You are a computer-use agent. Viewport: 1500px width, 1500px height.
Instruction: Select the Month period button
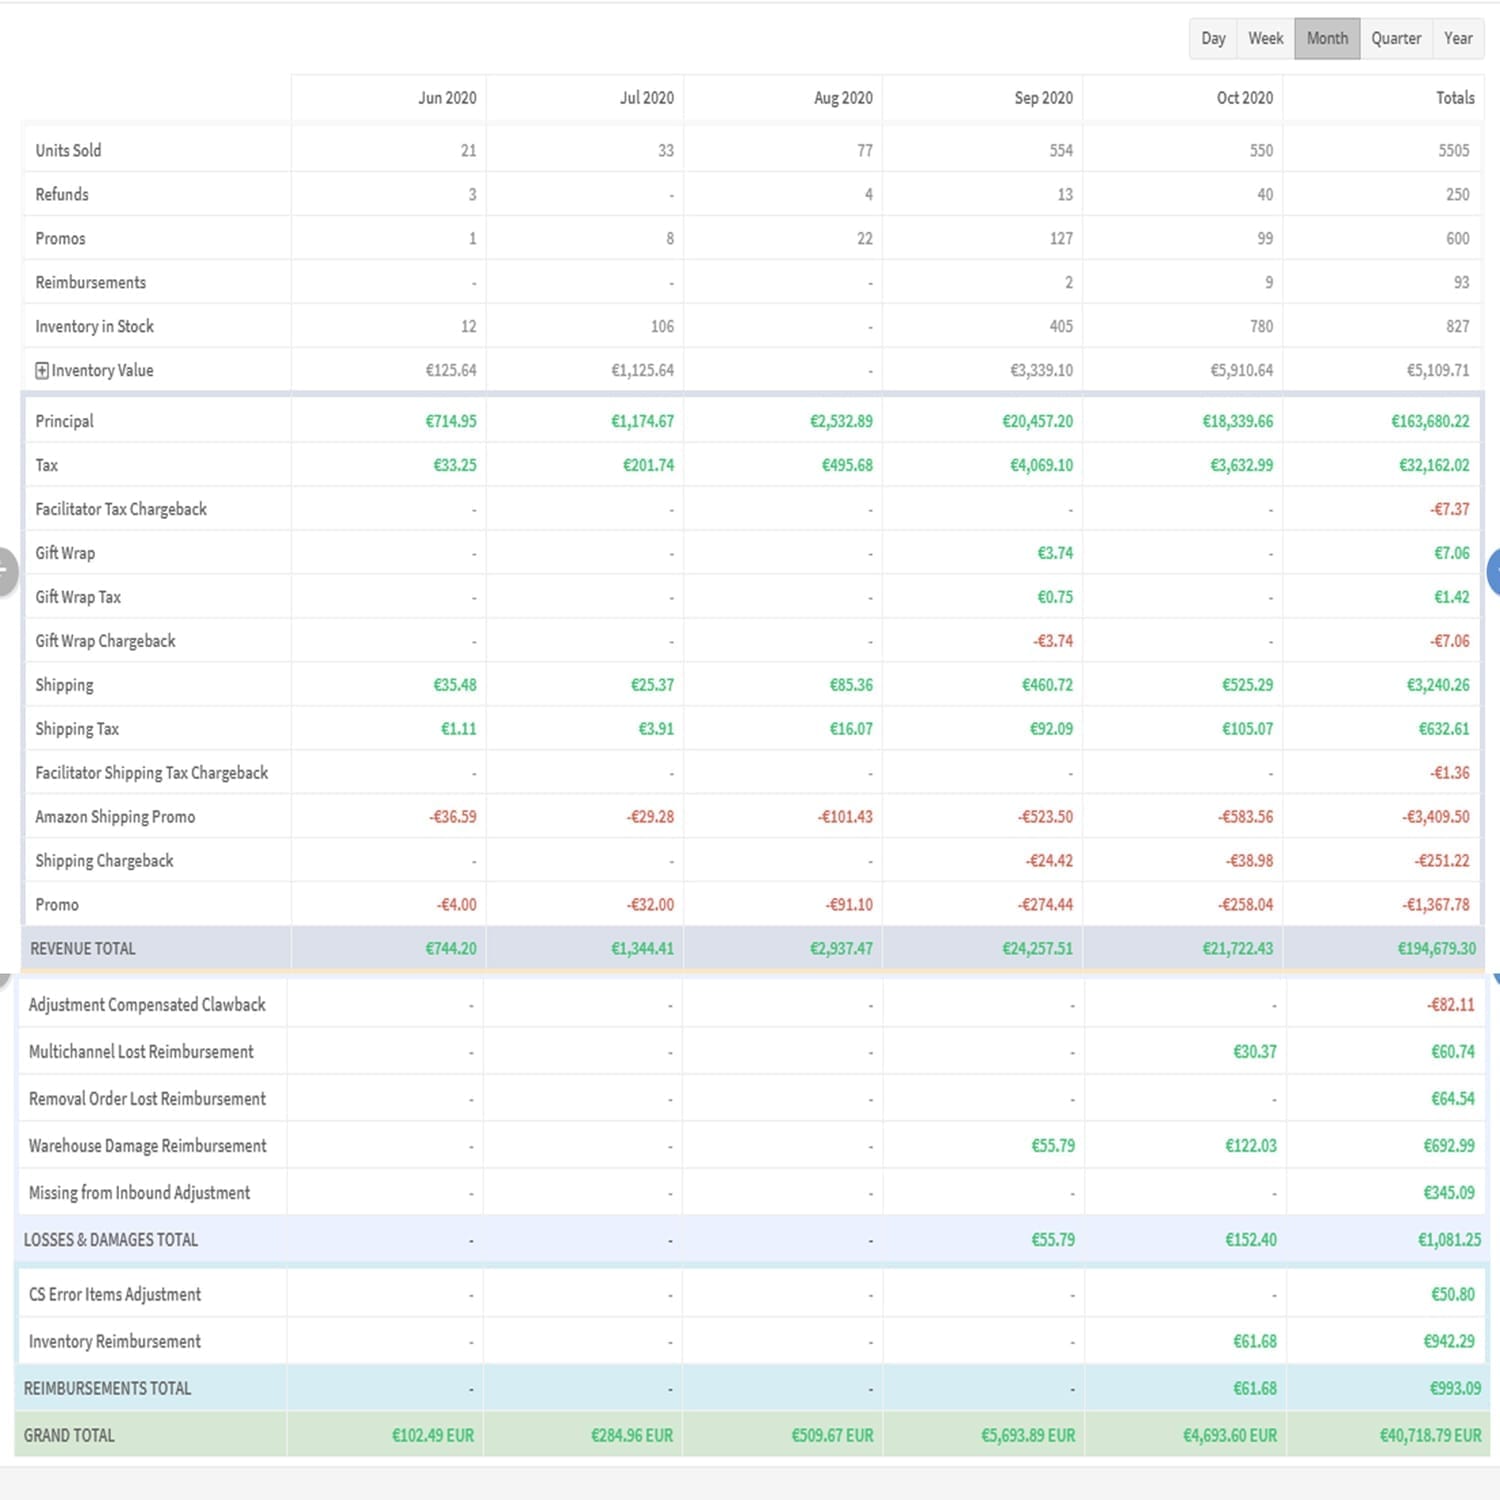click(1327, 39)
